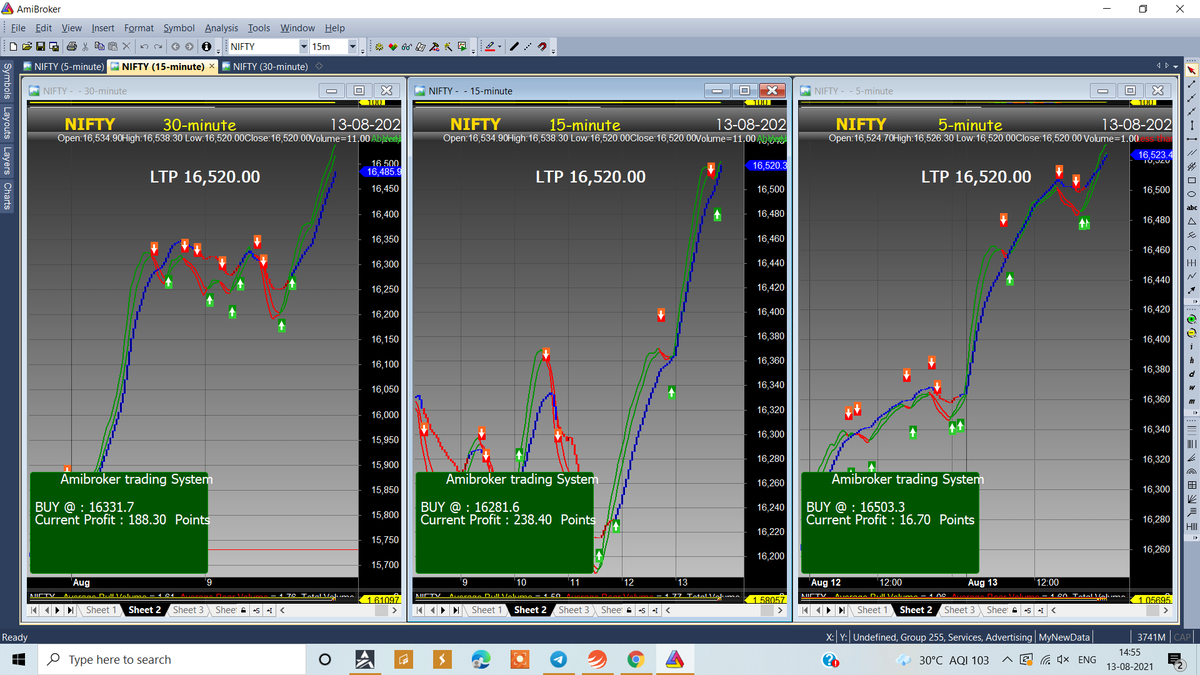This screenshot has height=675, width=1200.
Task: Toggle sheet lock in 5-minute window
Action: click(x=1015, y=610)
